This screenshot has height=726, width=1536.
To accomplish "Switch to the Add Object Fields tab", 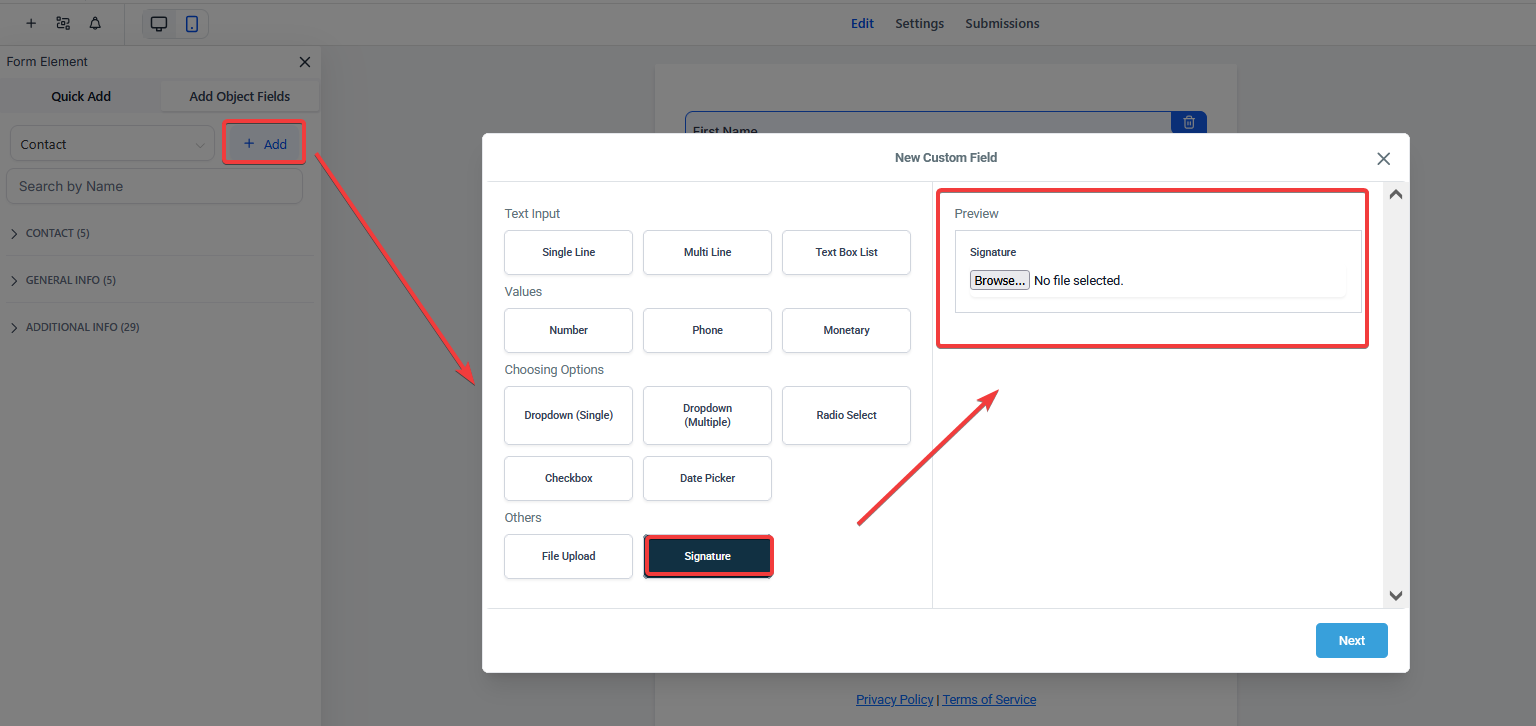I will pyautogui.click(x=240, y=97).
